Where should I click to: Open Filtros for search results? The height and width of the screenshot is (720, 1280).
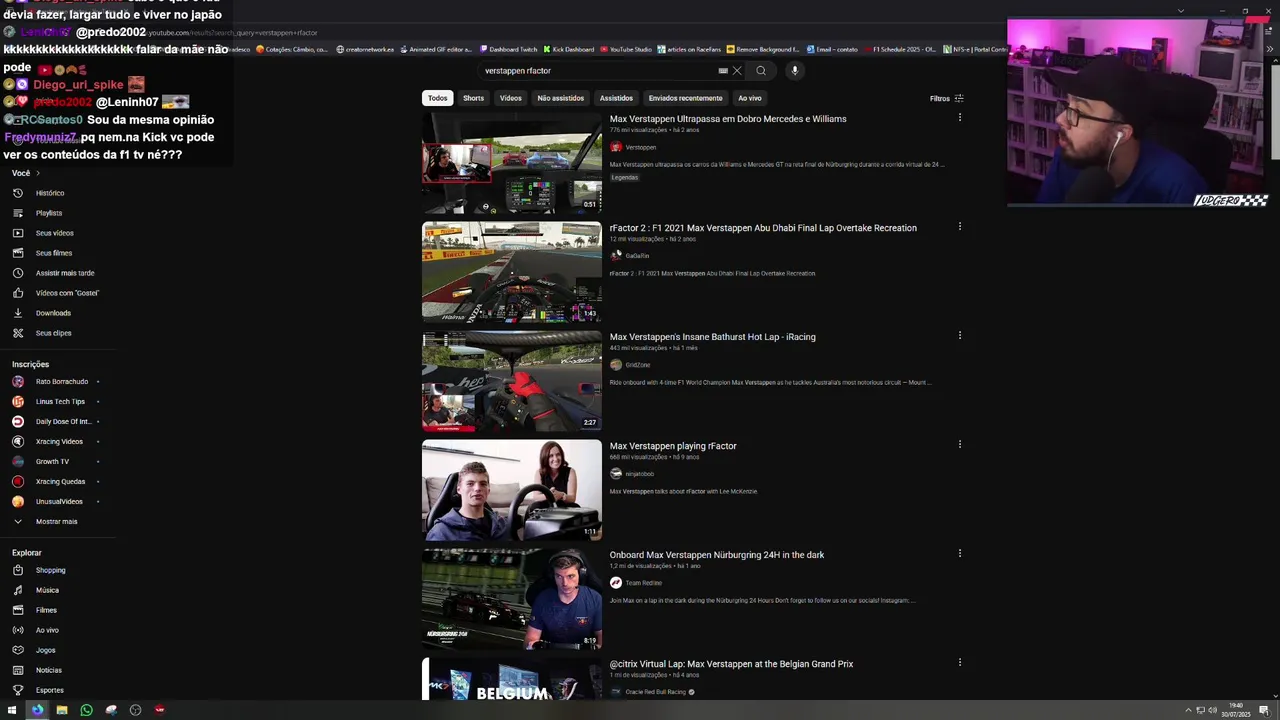(x=946, y=98)
